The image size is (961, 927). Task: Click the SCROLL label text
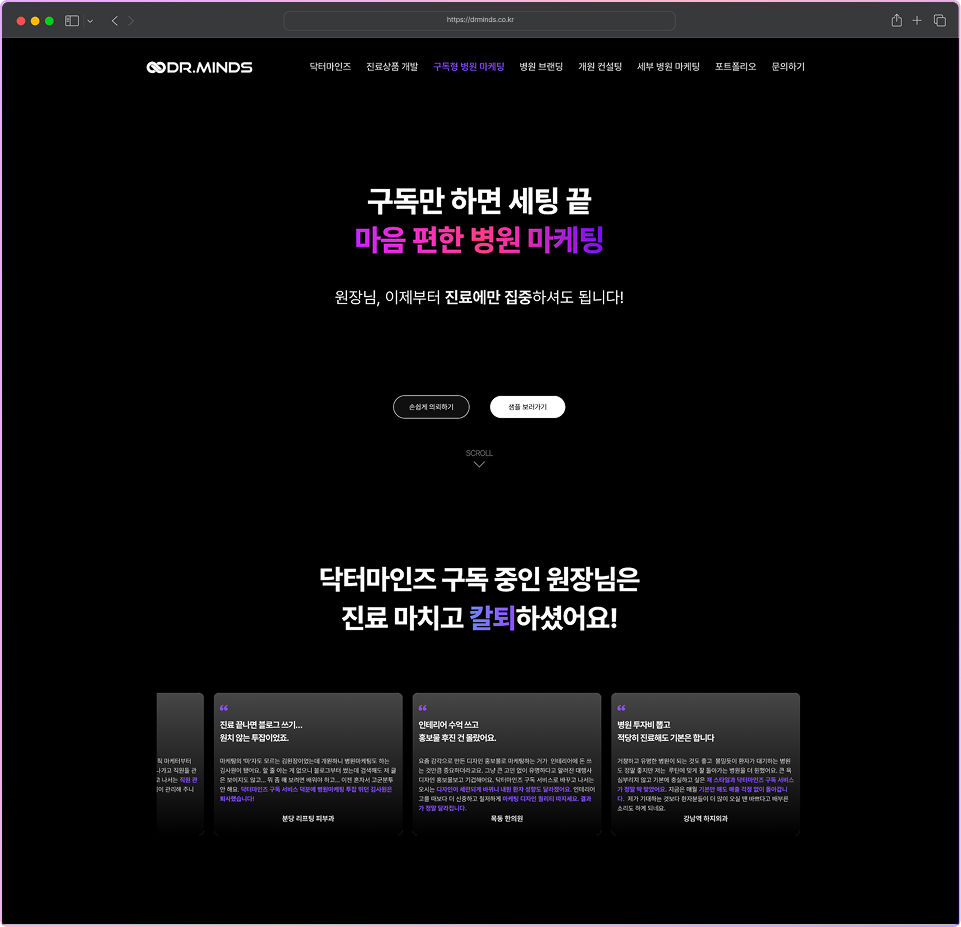click(x=479, y=453)
